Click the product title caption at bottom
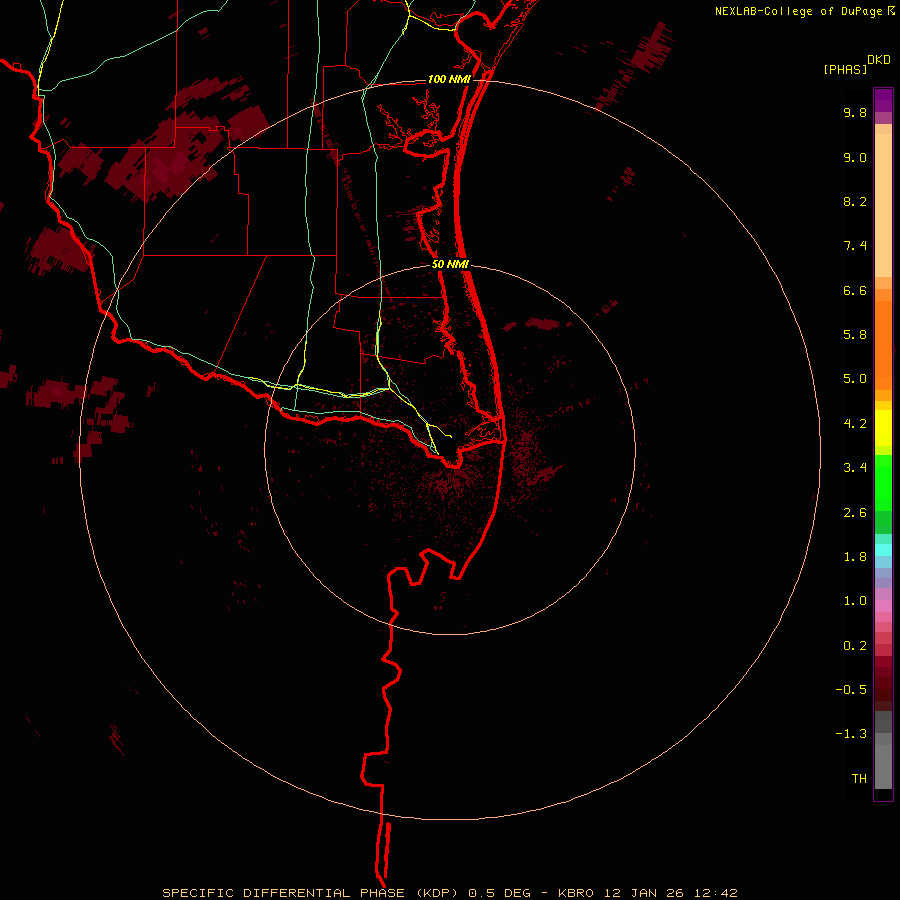 (449, 893)
